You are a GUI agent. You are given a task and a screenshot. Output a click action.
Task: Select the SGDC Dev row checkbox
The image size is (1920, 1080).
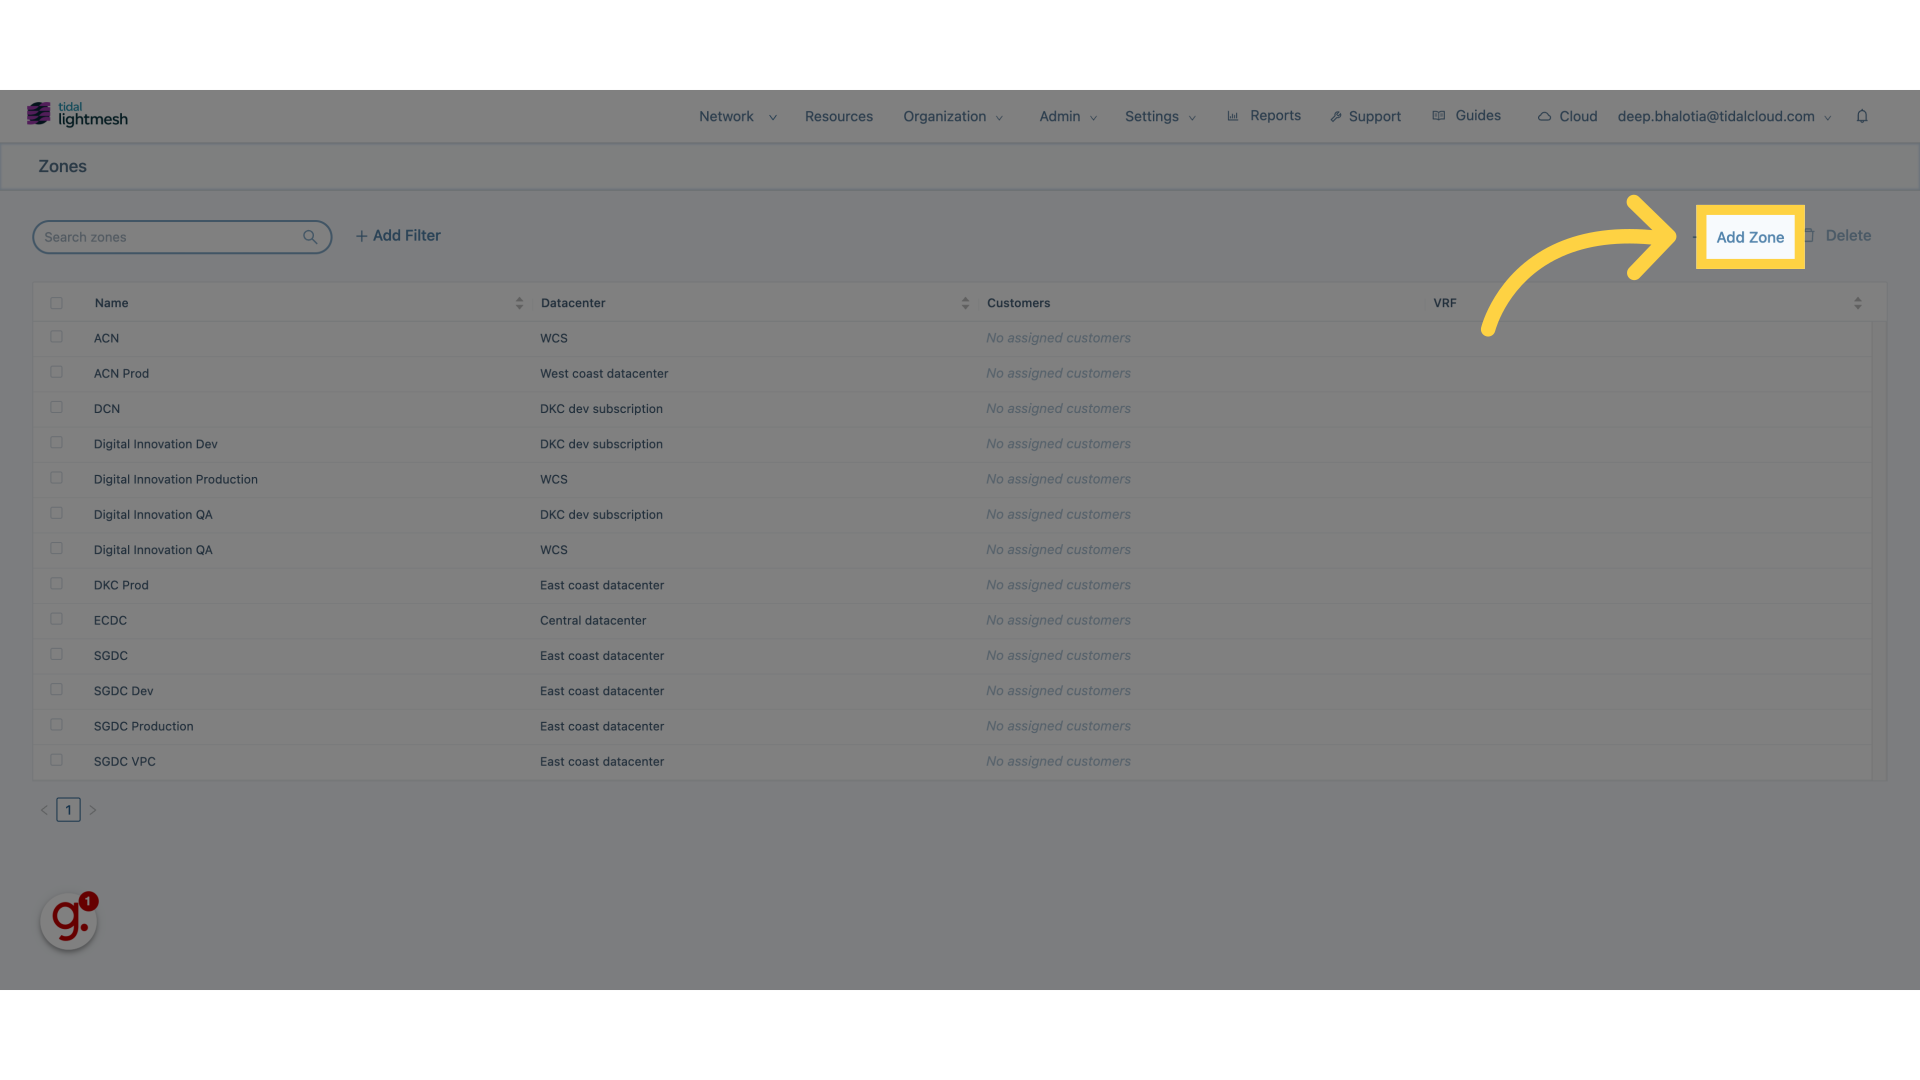56,690
